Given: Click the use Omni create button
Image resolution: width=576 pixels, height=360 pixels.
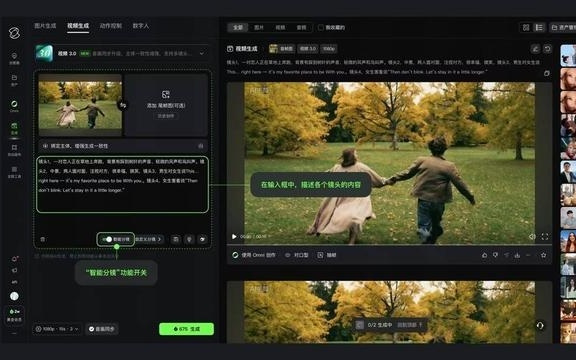Looking at the screenshot, I should [x=254, y=255].
